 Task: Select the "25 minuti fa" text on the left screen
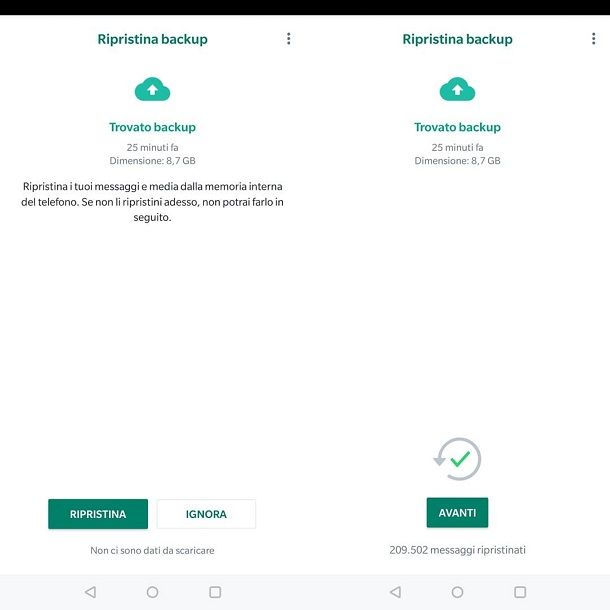(x=152, y=147)
